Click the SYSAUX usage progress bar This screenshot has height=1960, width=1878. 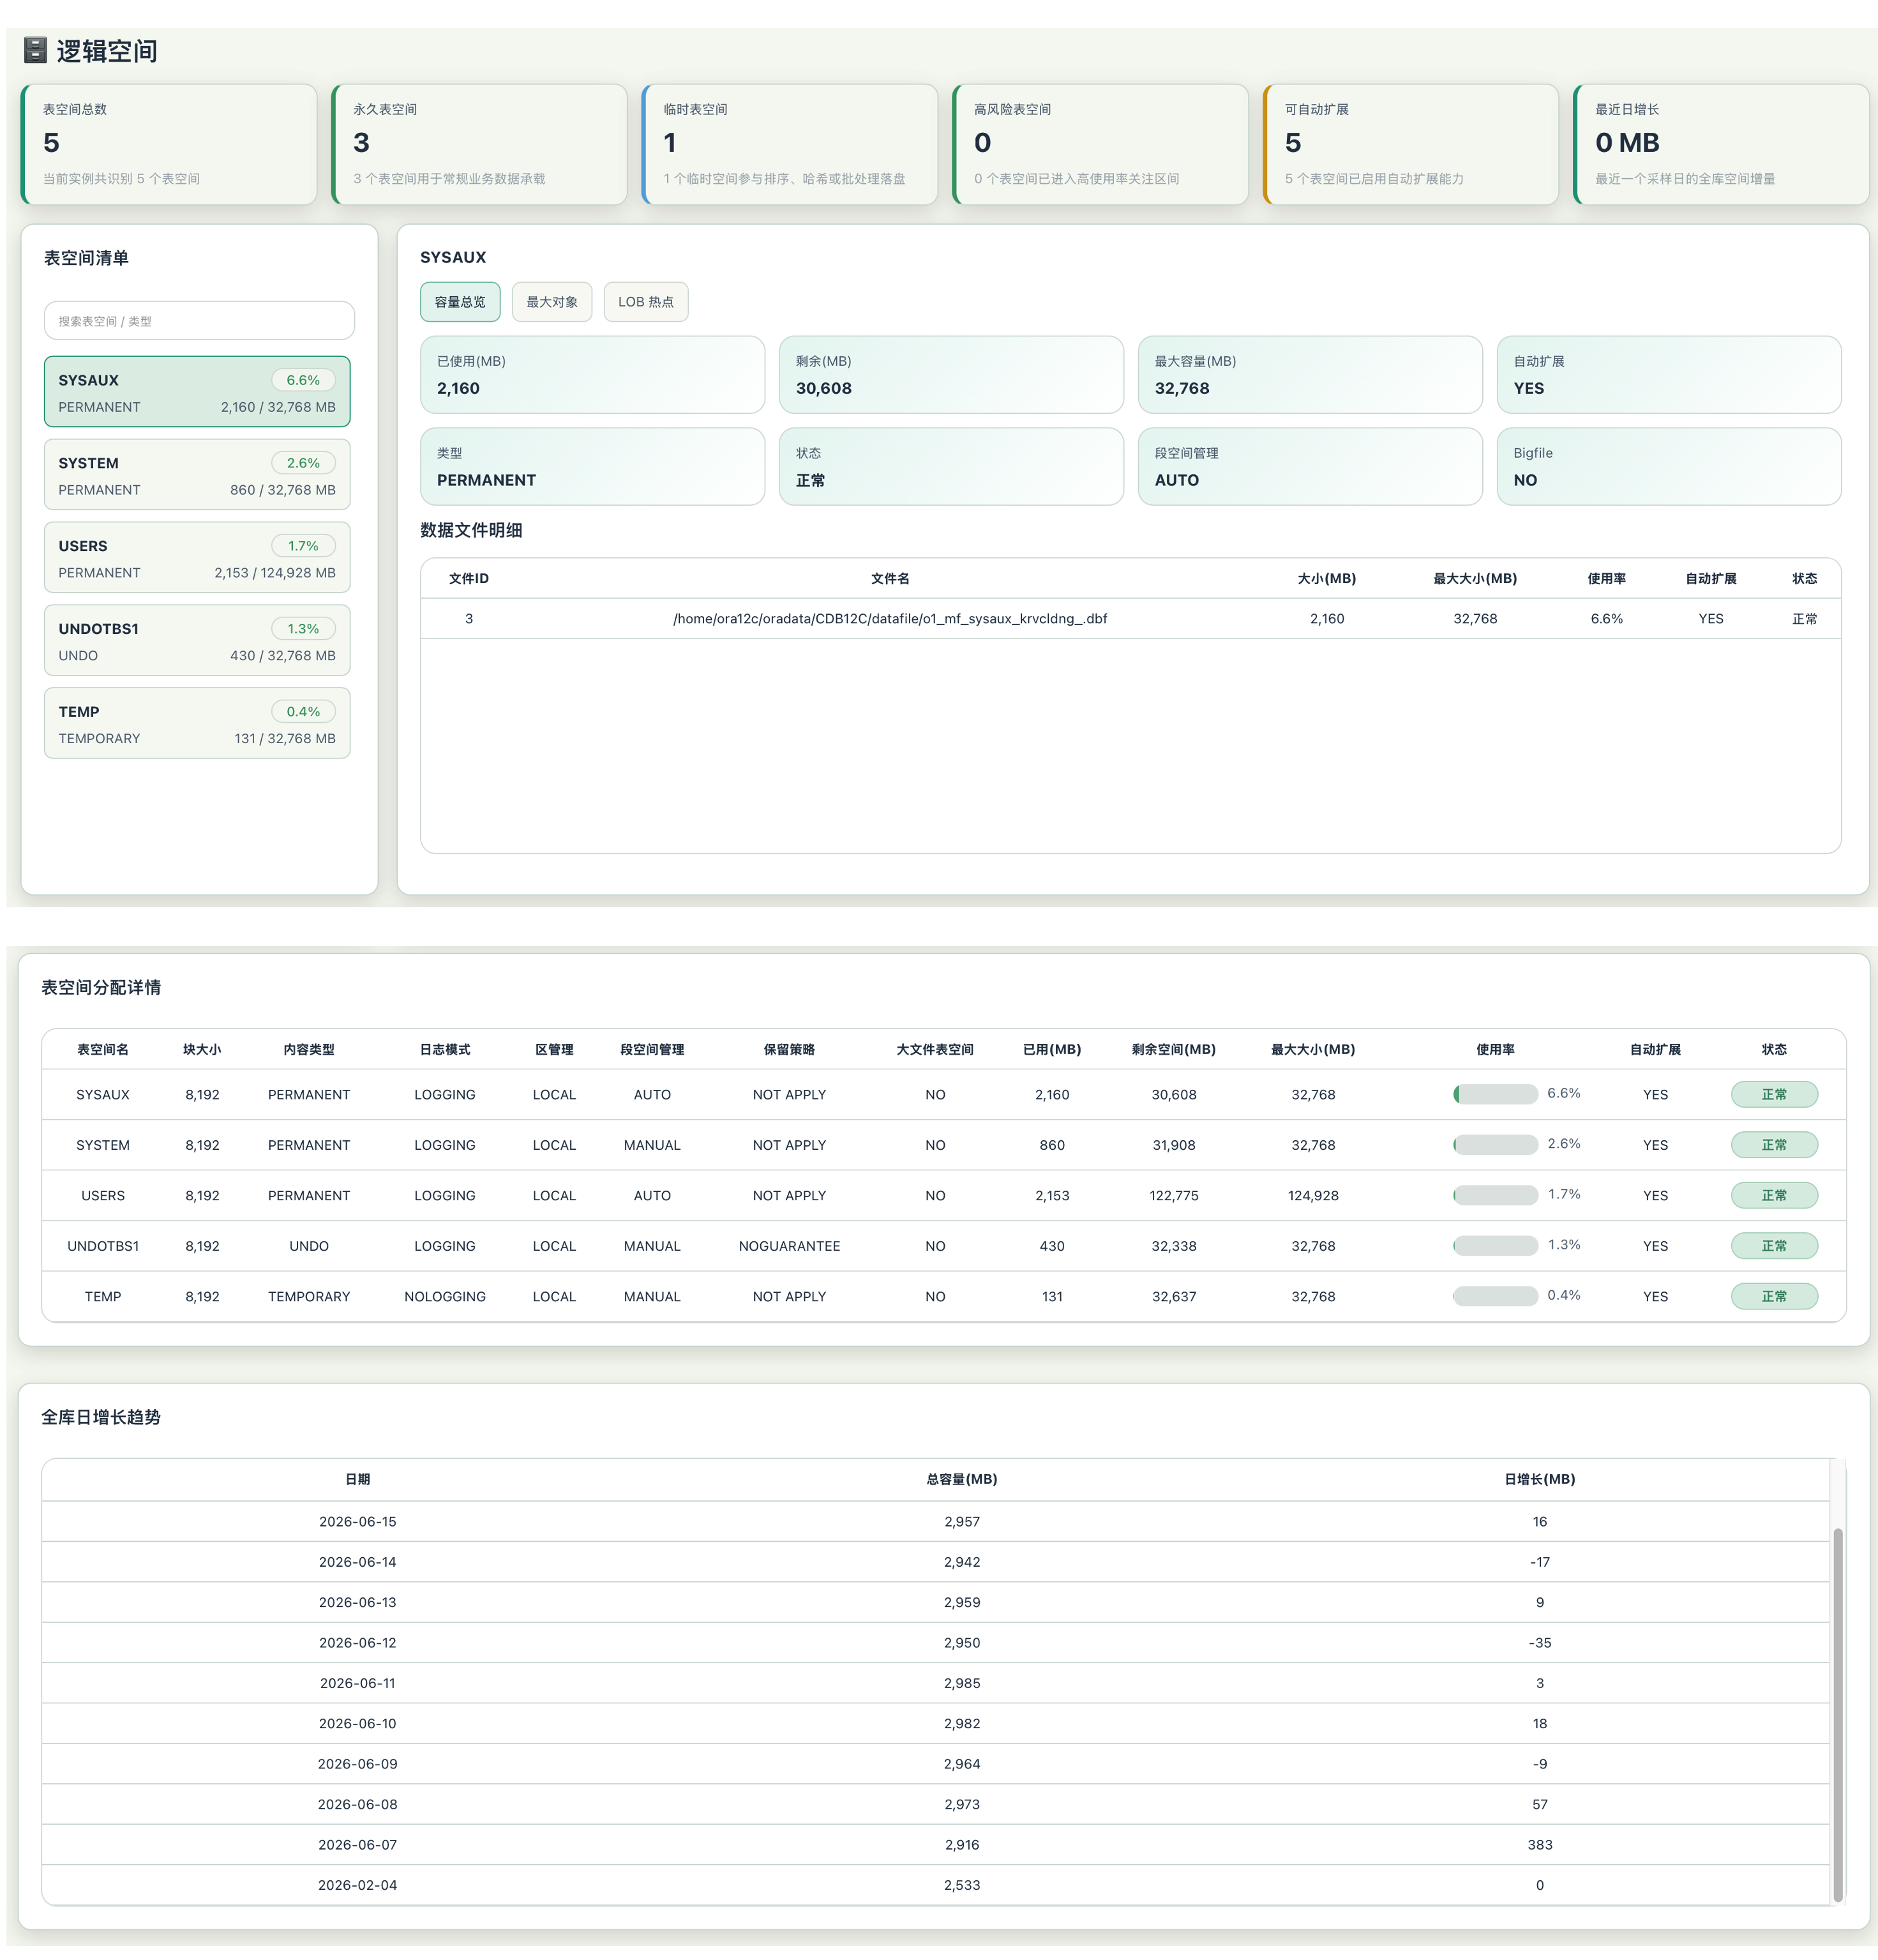pyautogui.click(x=1495, y=1094)
